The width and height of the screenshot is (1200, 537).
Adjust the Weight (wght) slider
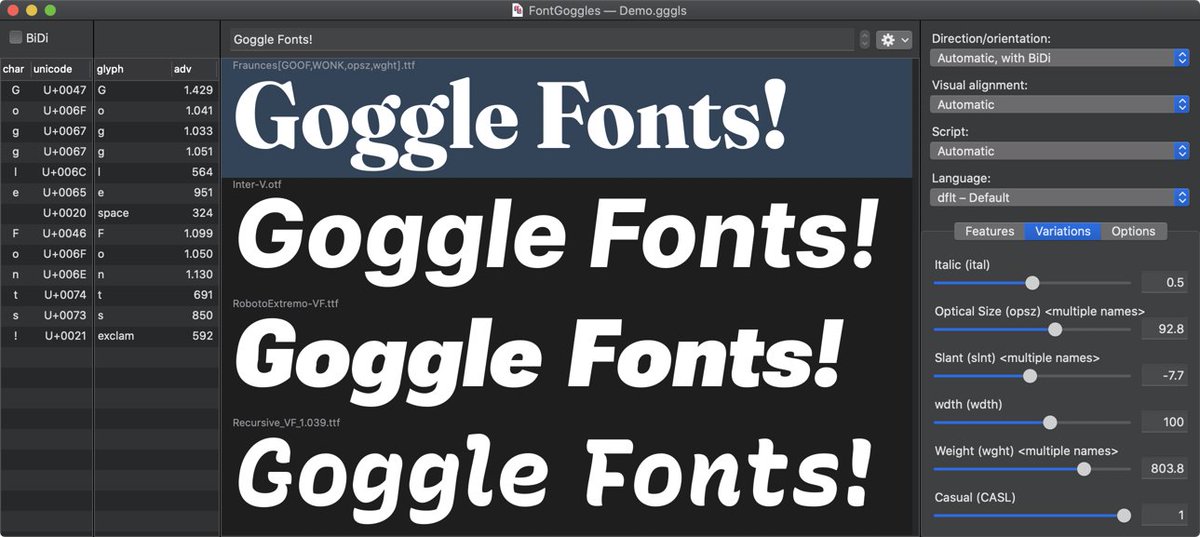click(x=1032, y=469)
